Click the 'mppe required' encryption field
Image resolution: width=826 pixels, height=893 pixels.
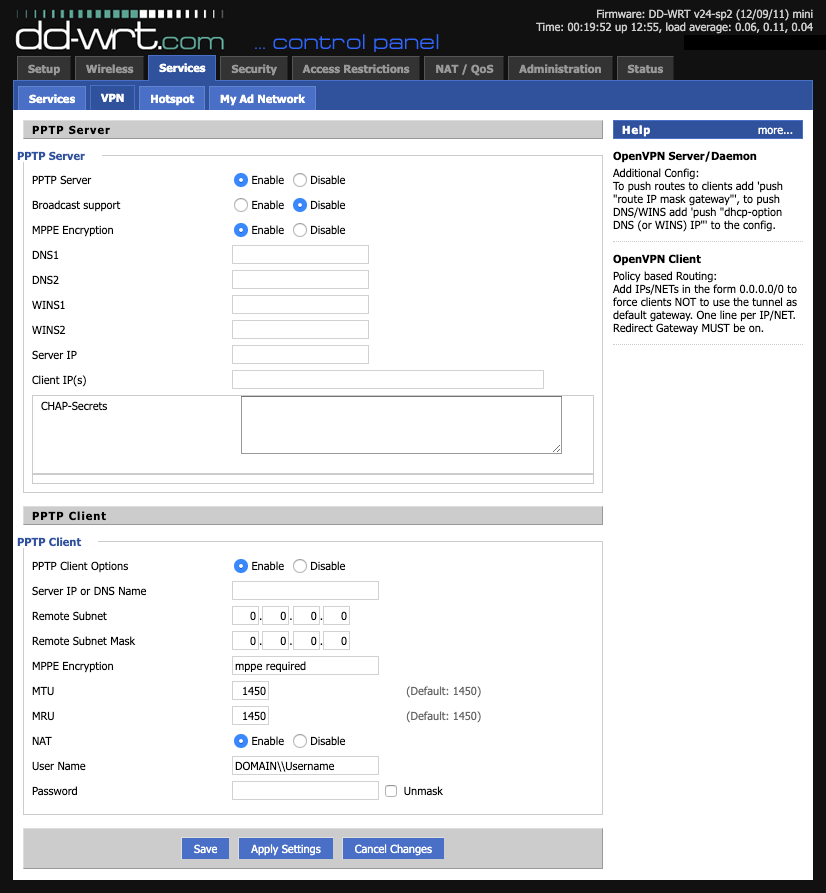click(305, 666)
